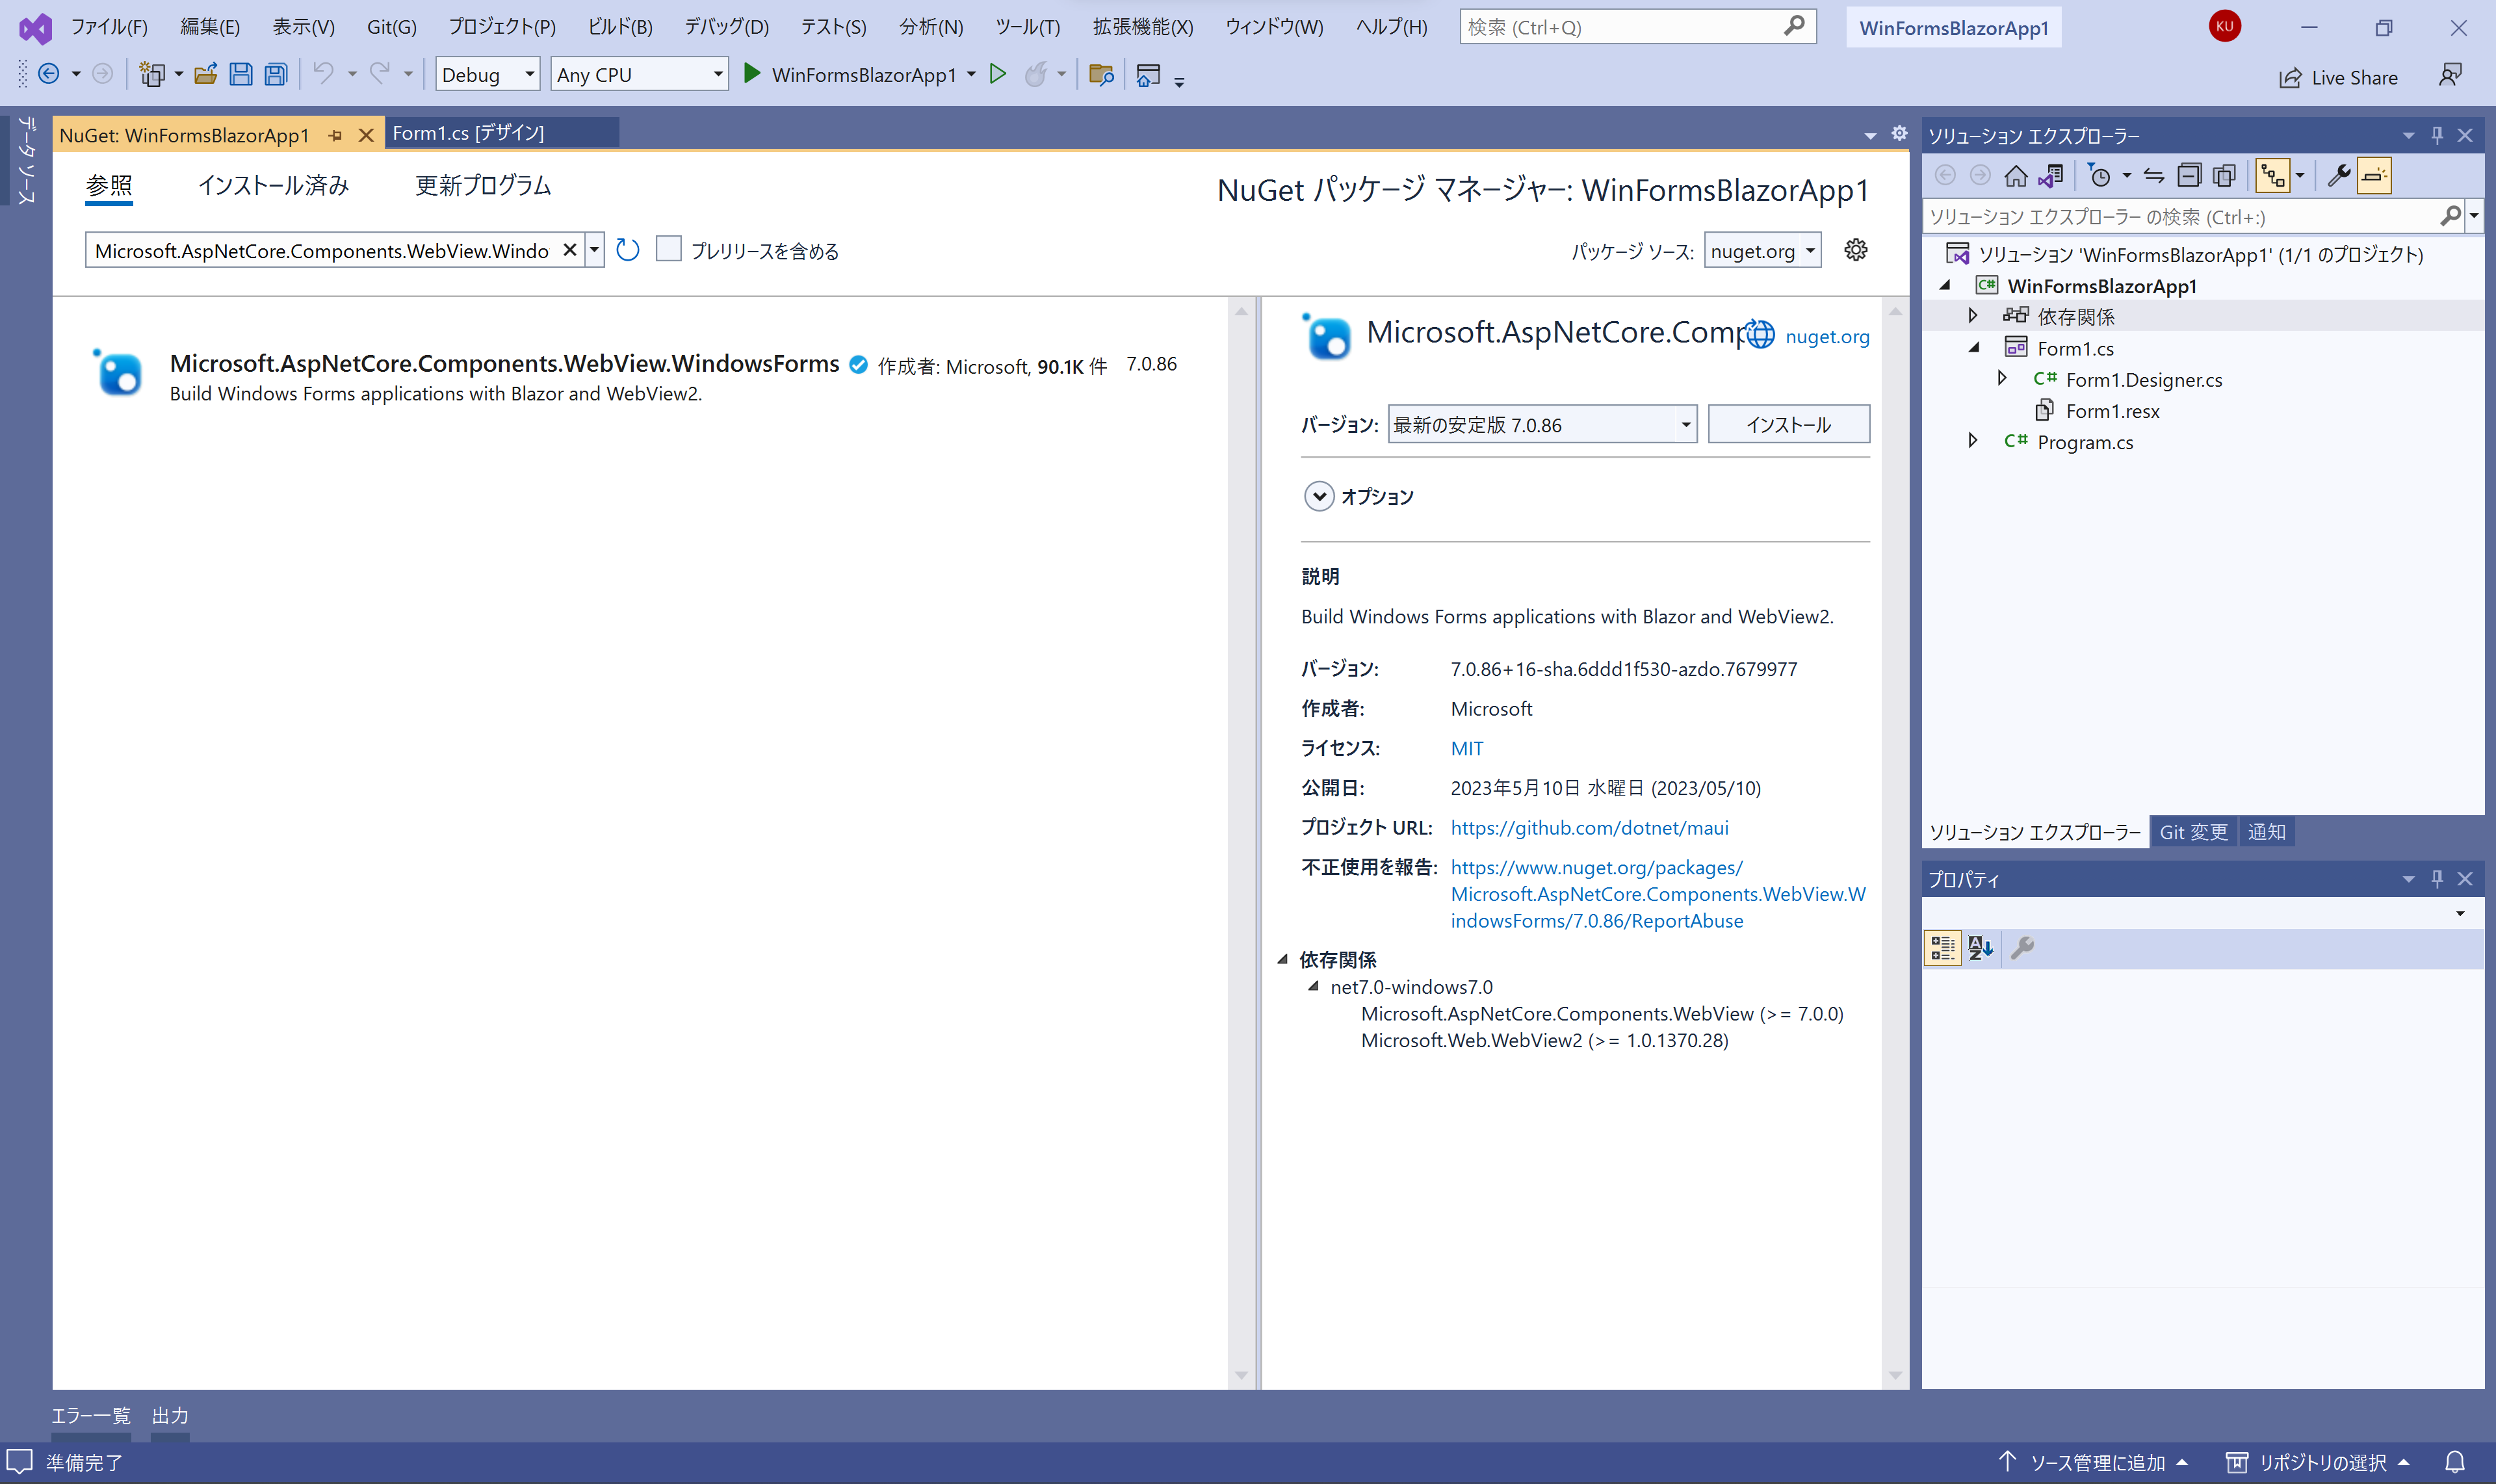
Task: Switch to インストール済み tab
Action: click(273, 185)
